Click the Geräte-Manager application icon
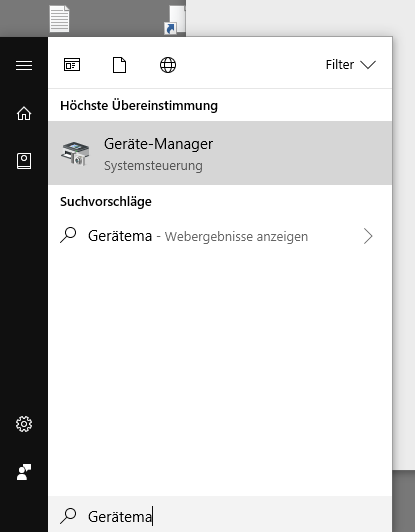Image resolution: width=415 pixels, height=532 pixels. click(75, 153)
